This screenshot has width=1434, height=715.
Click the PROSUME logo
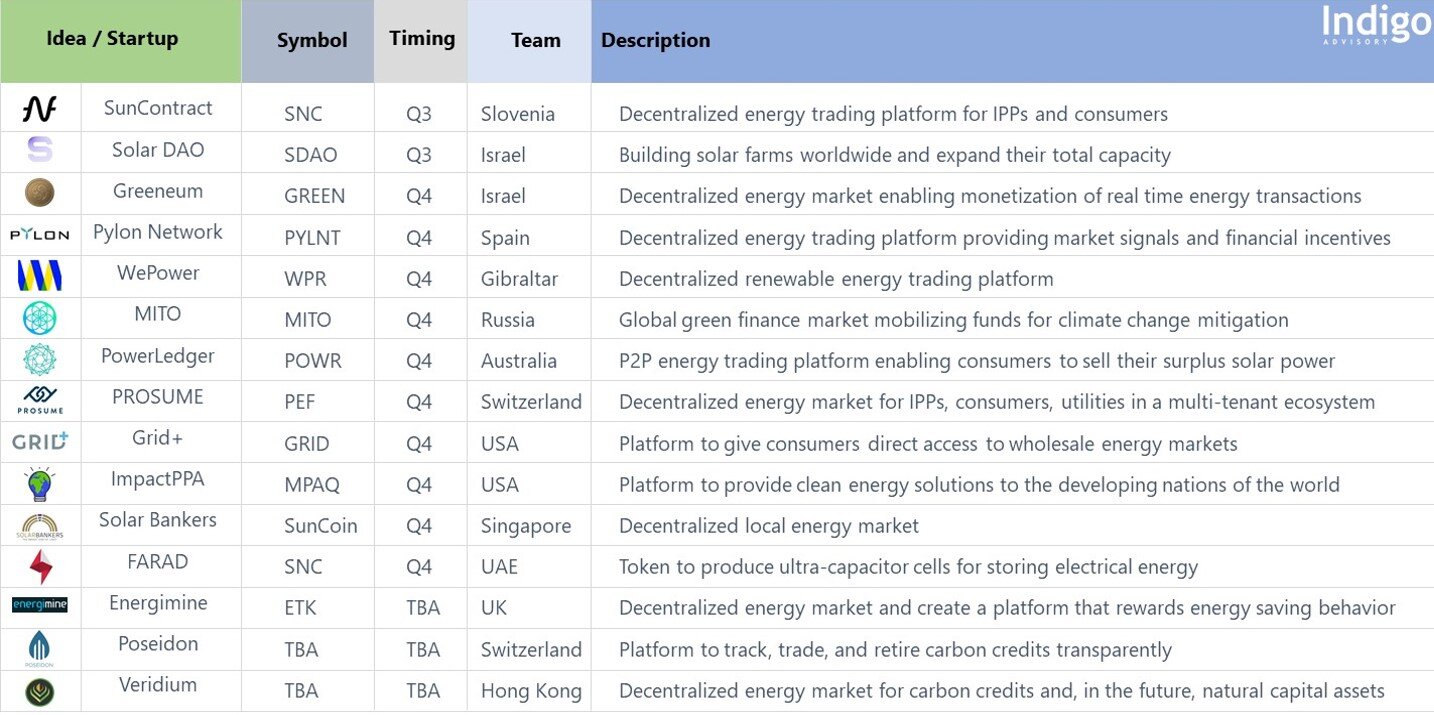tap(39, 400)
